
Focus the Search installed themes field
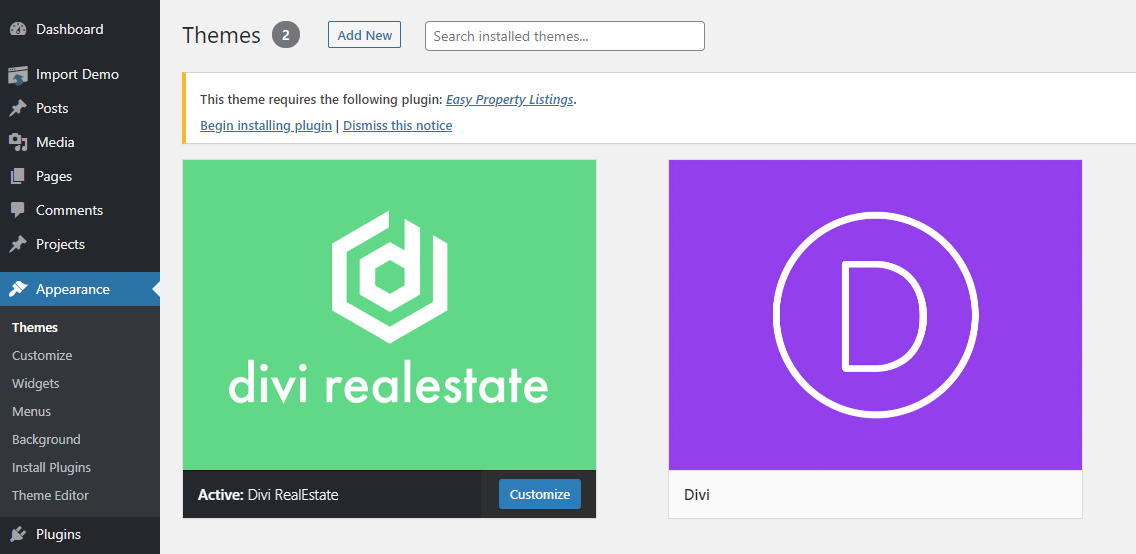564,36
